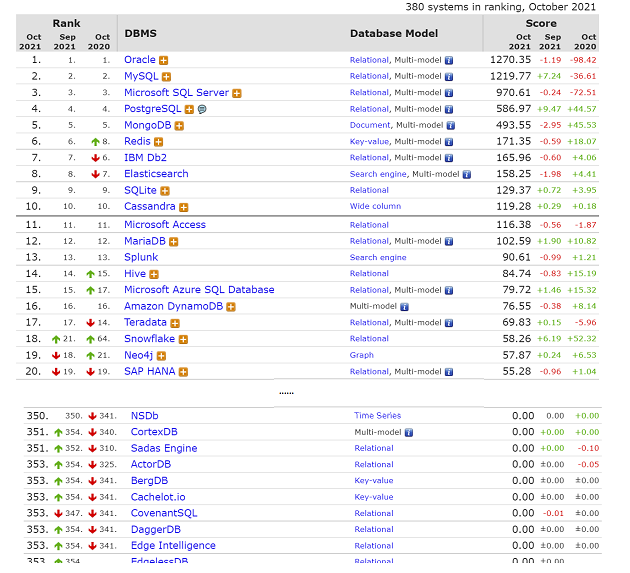Click the Multi-model info icon in SAP HANA row

449,372
